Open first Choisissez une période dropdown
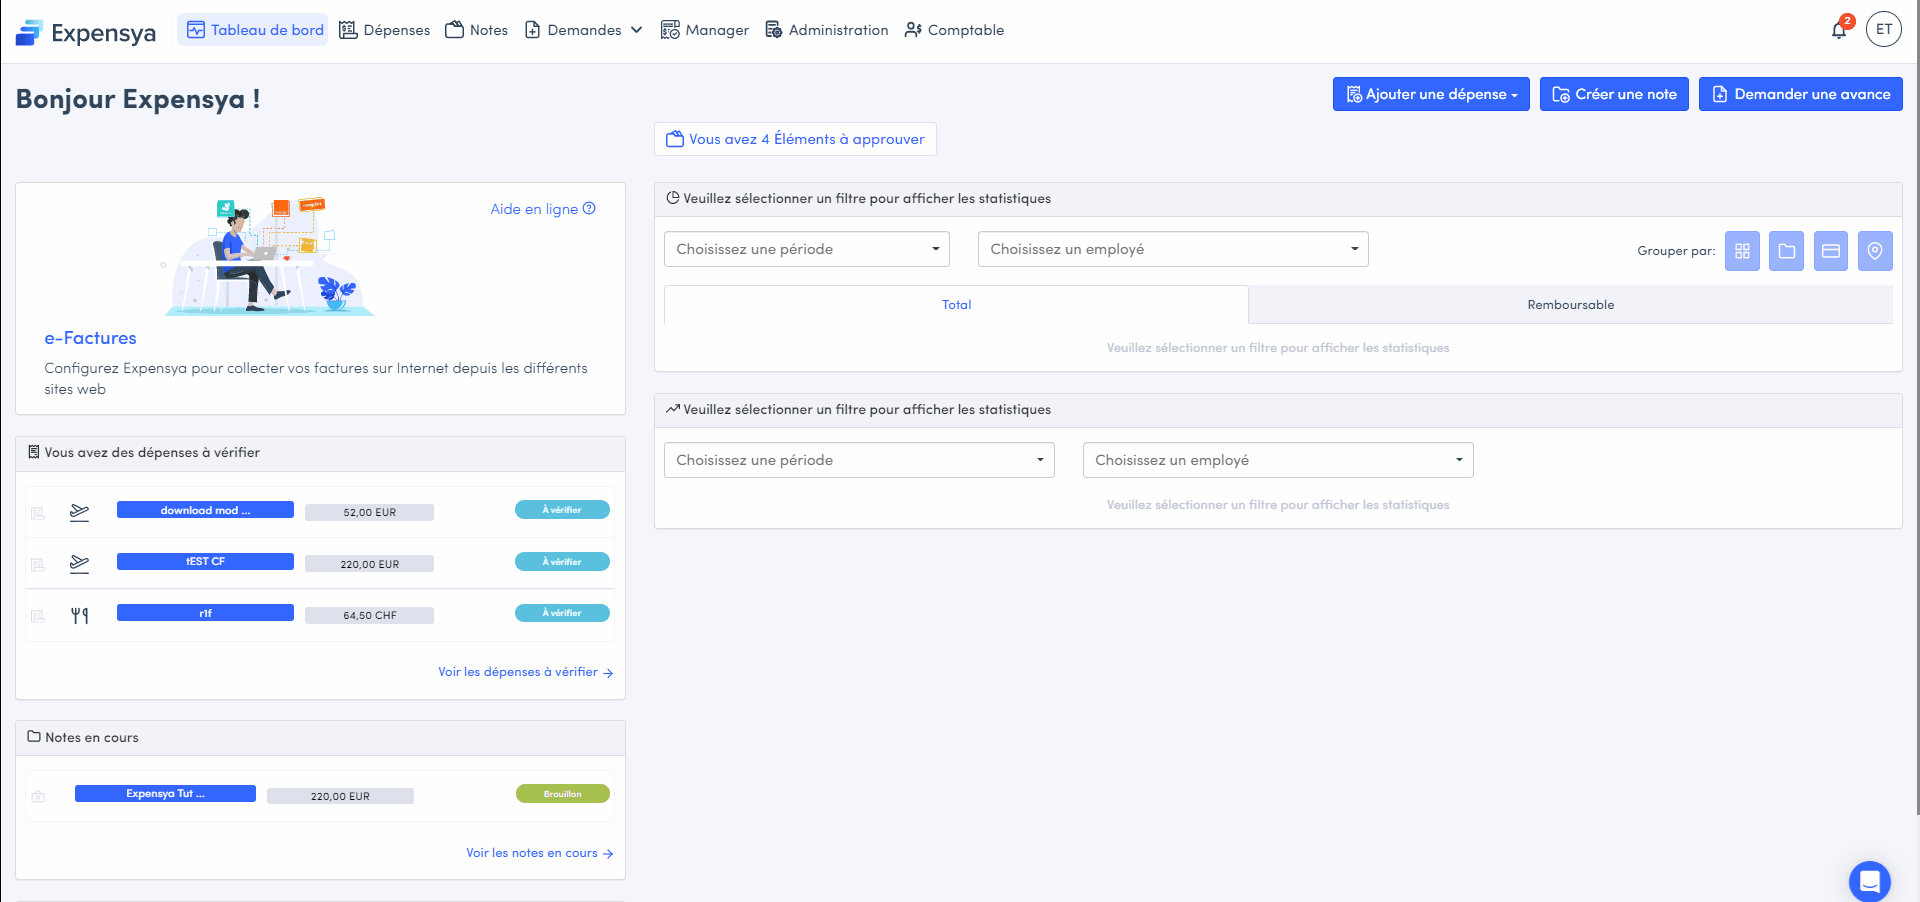This screenshot has width=1920, height=902. coord(807,249)
